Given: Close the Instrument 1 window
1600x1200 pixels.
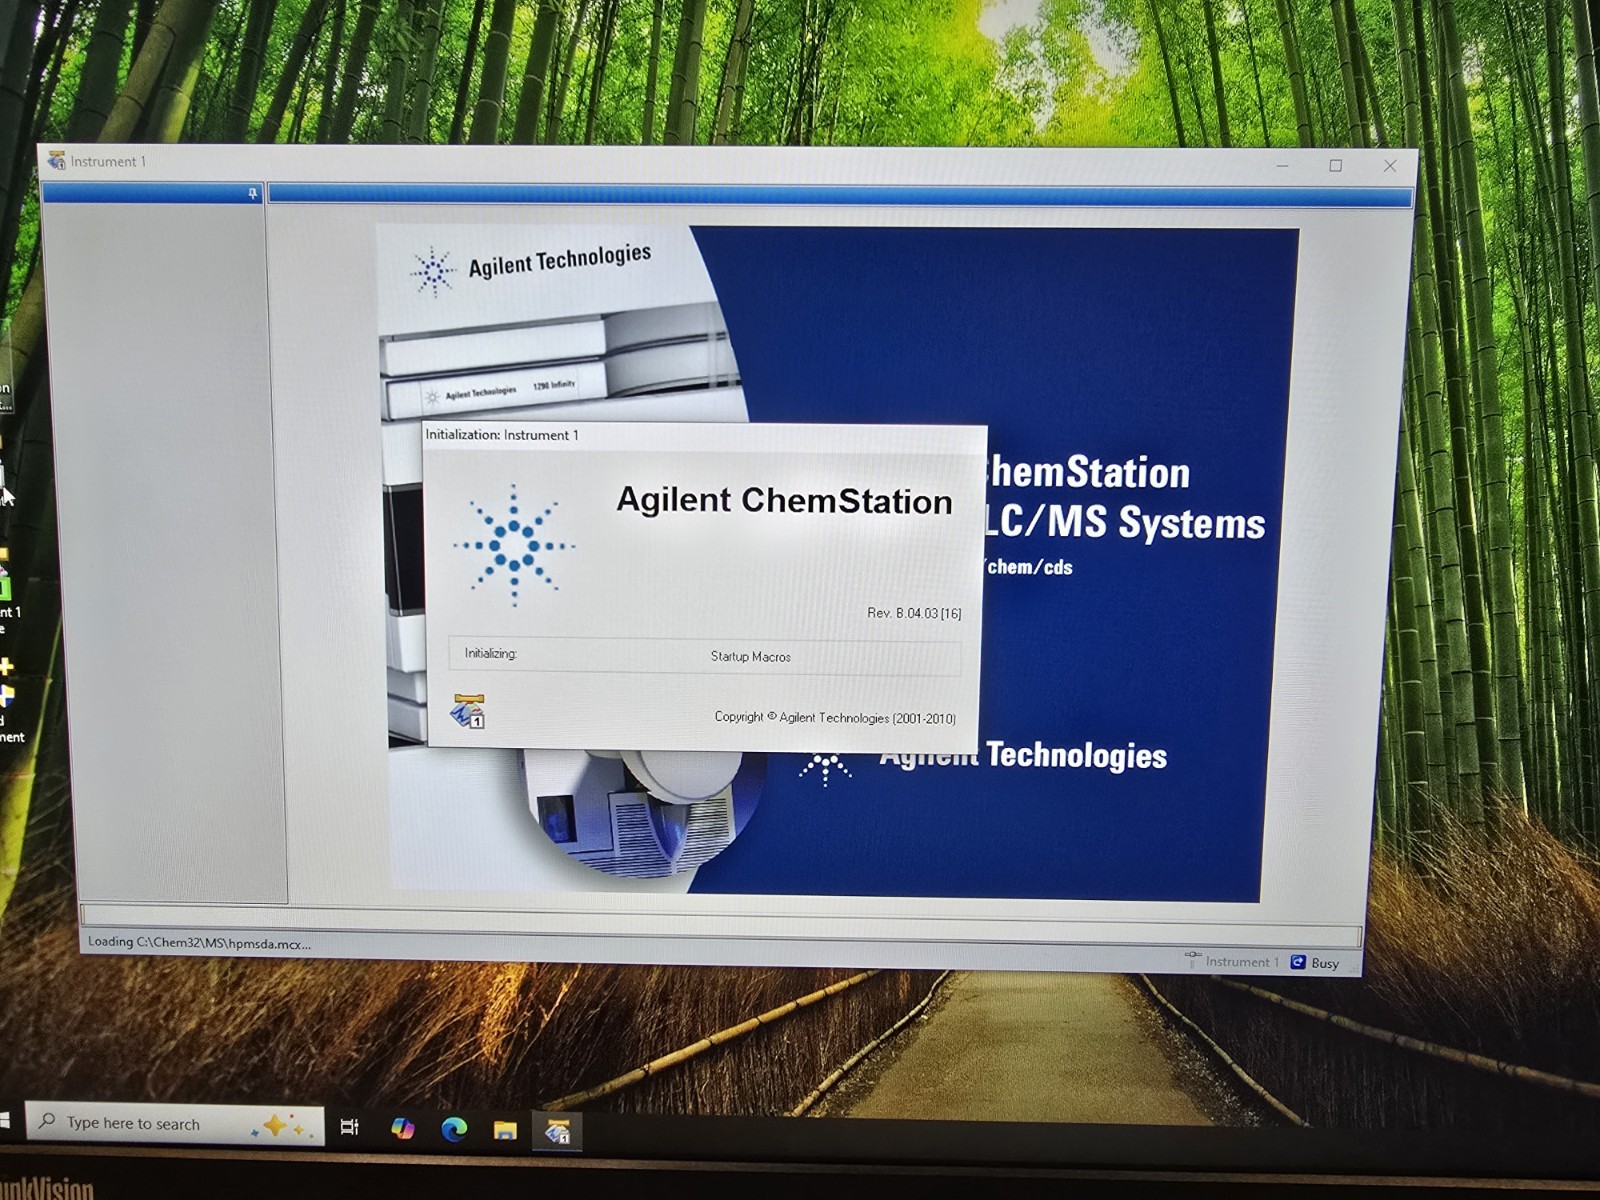Looking at the screenshot, I should click(1390, 166).
